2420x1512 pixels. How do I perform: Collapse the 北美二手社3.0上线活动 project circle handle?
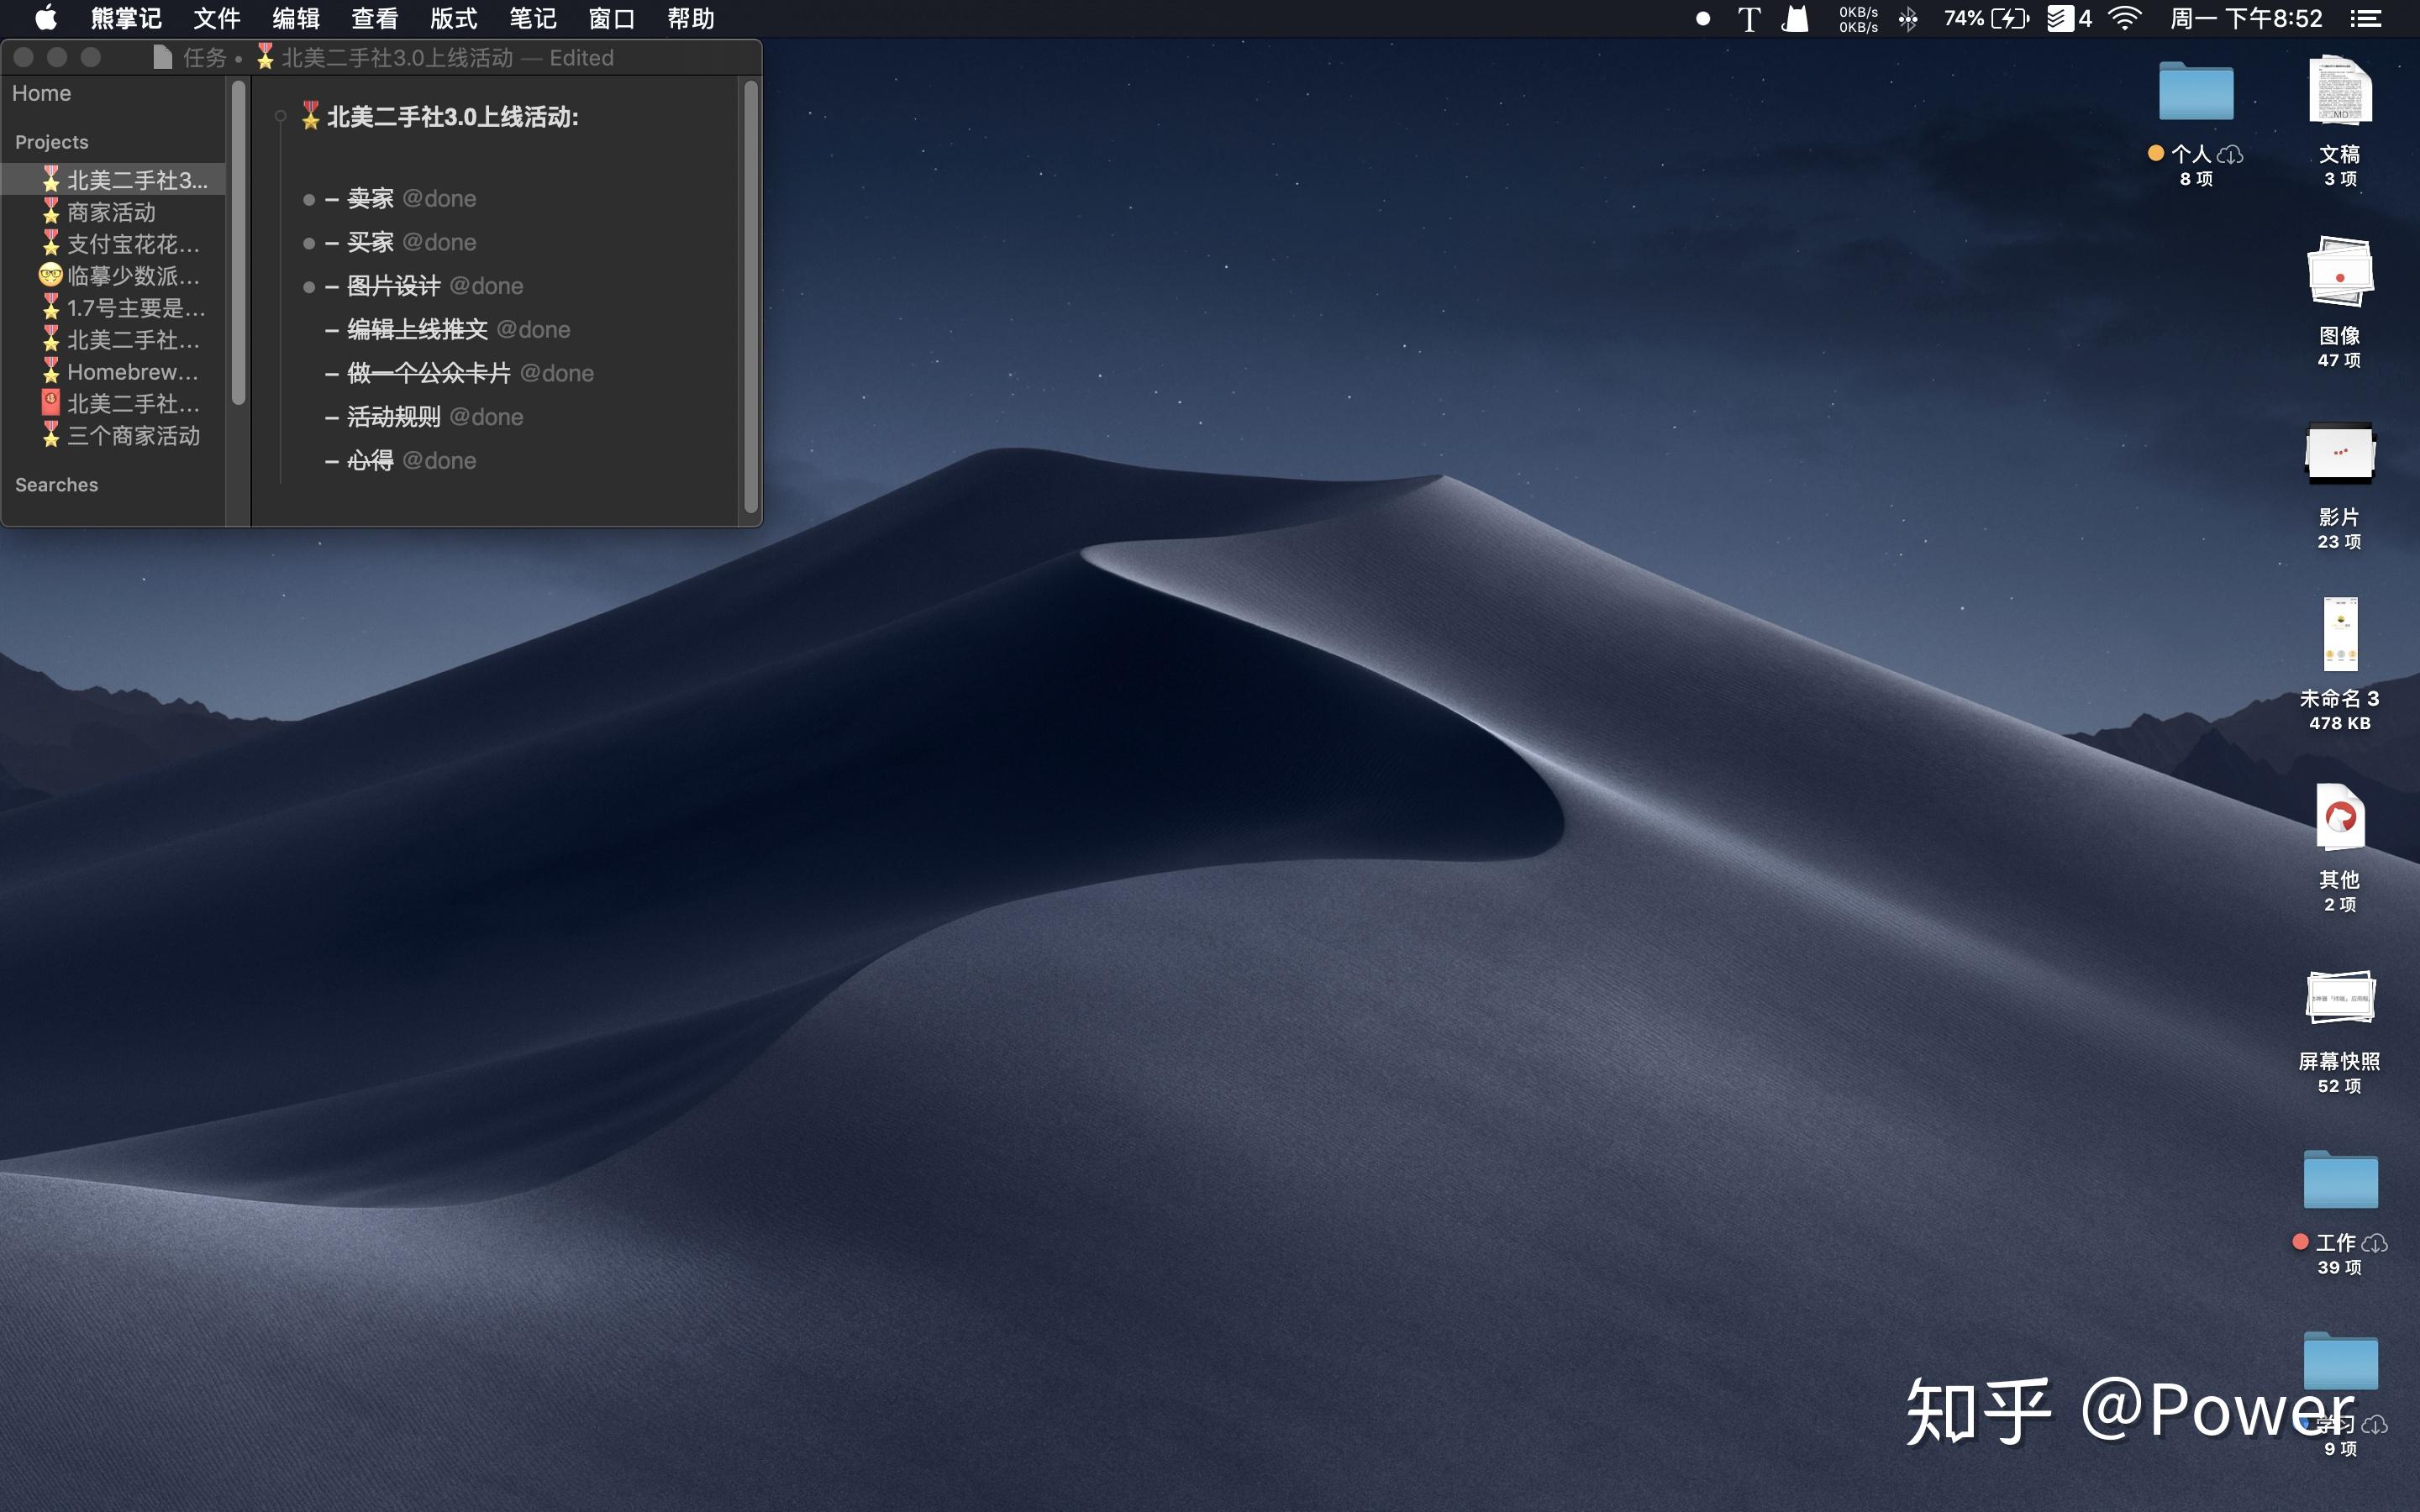tap(281, 117)
